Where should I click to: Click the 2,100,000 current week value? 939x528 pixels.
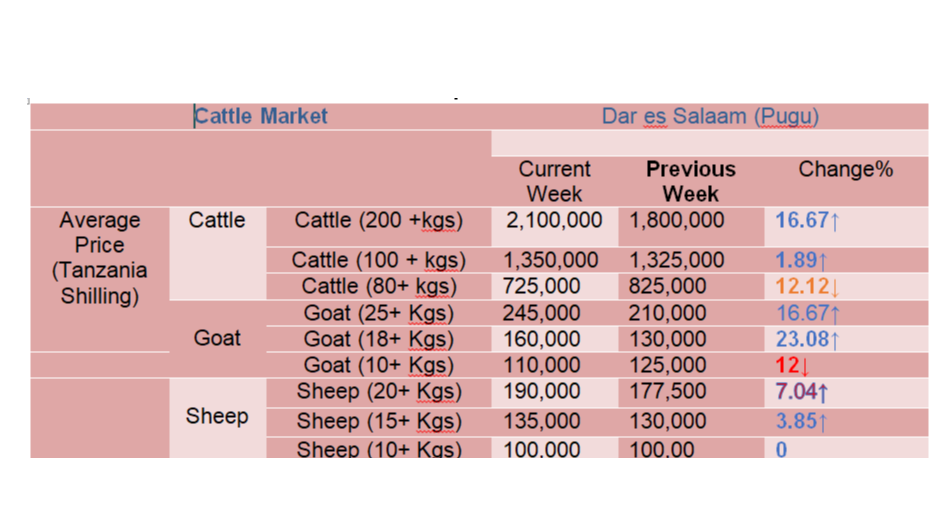pyautogui.click(x=554, y=220)
